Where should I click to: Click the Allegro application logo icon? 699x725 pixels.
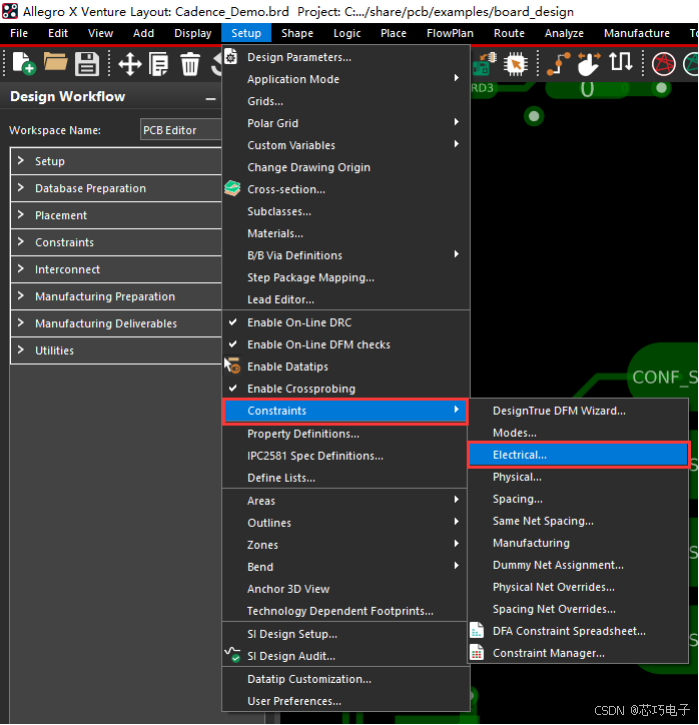coord(10,11)
